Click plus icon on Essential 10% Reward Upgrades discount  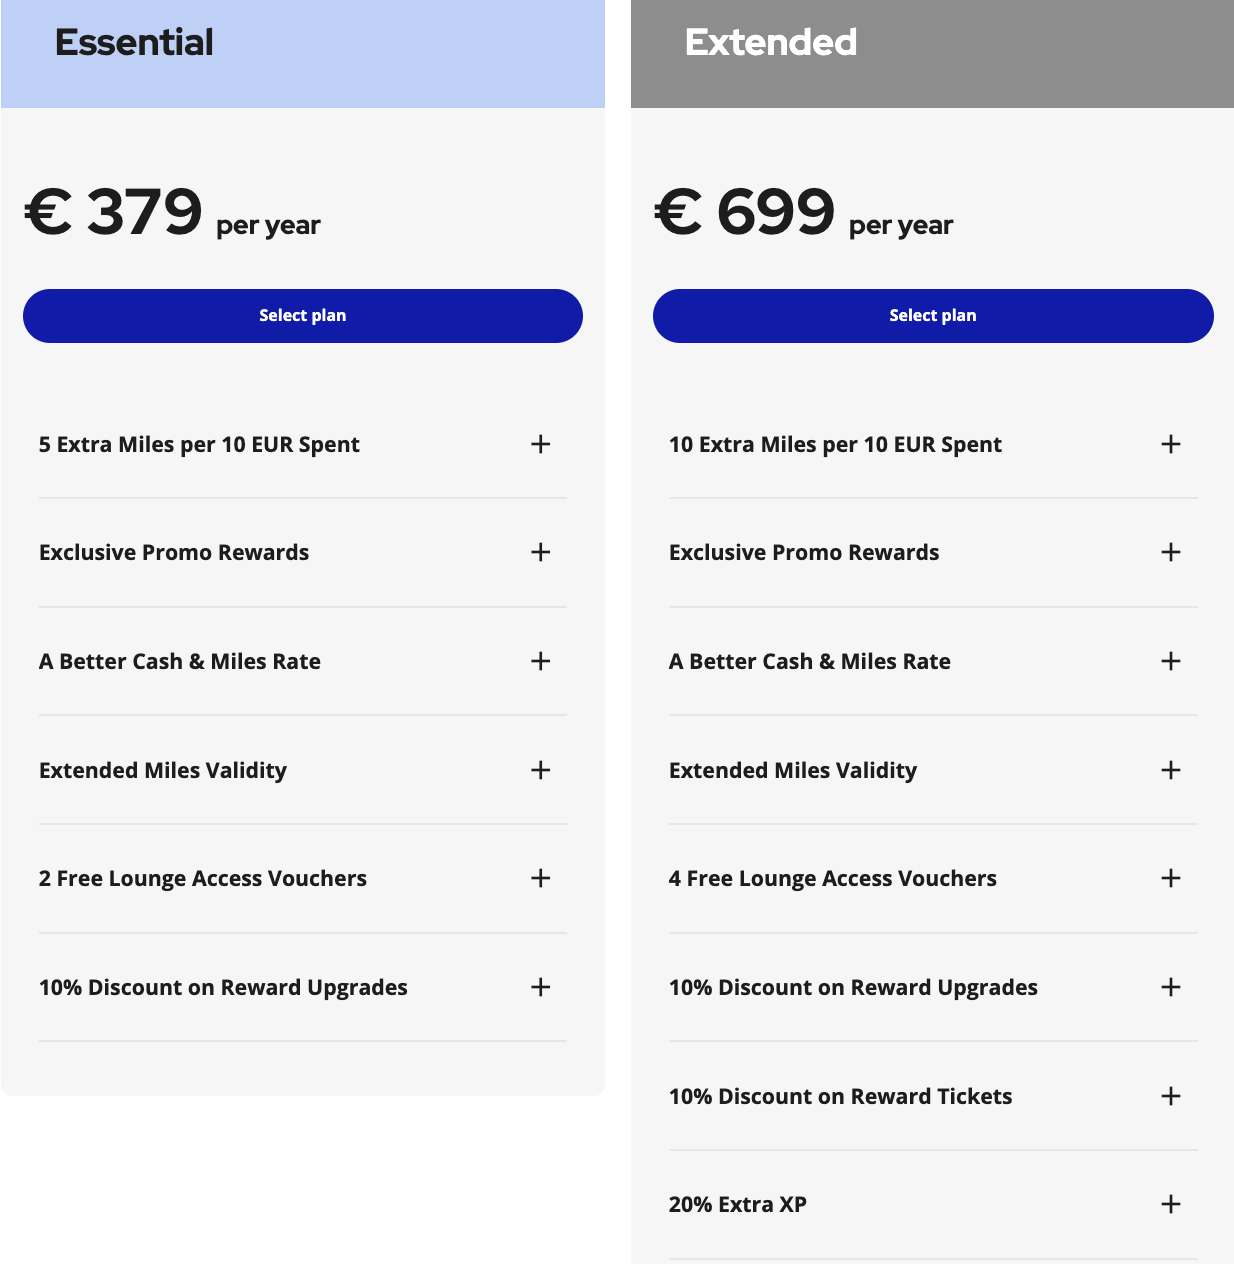[x=541, y=987]
